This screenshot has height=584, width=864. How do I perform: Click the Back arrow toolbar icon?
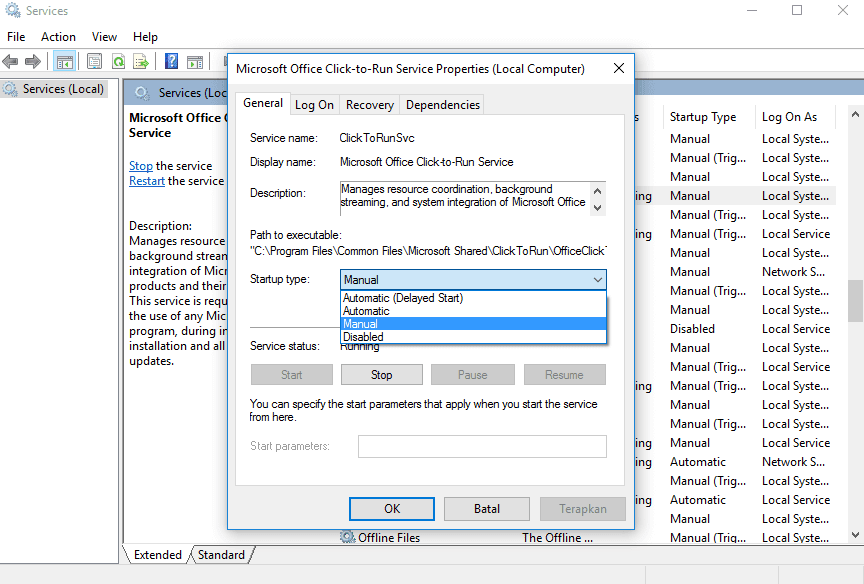click(10, 61)
